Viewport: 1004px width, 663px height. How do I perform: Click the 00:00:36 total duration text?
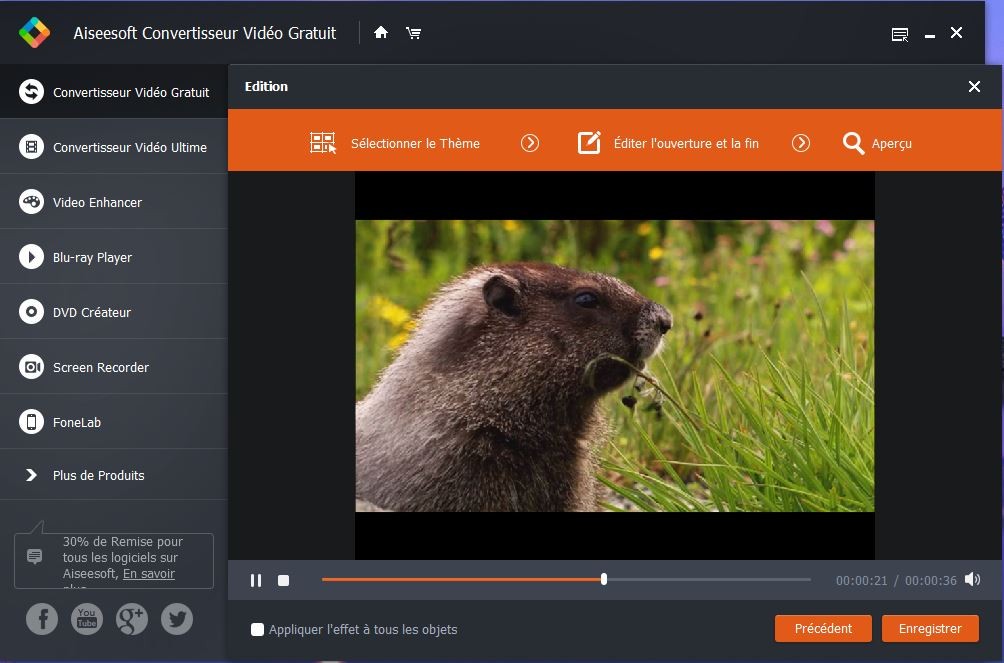(930, 580)
